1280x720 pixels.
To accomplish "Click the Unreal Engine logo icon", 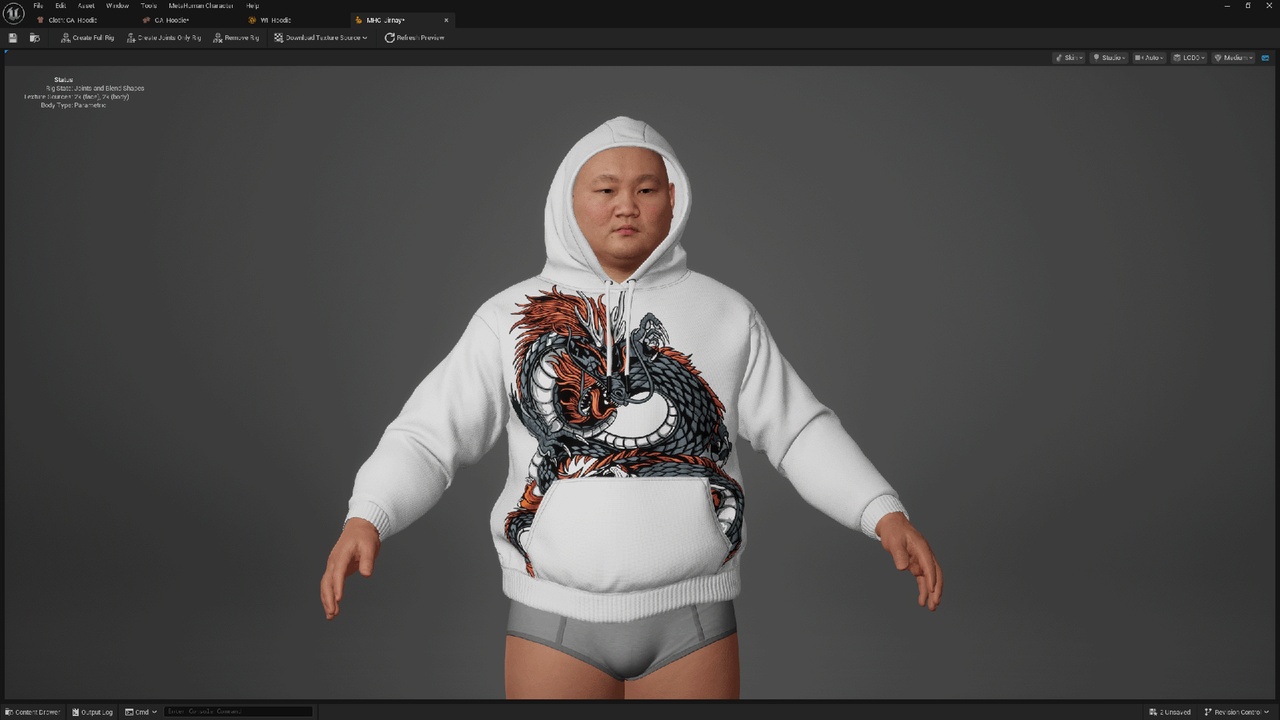I will pyautogui.click(x=15, y=12).
